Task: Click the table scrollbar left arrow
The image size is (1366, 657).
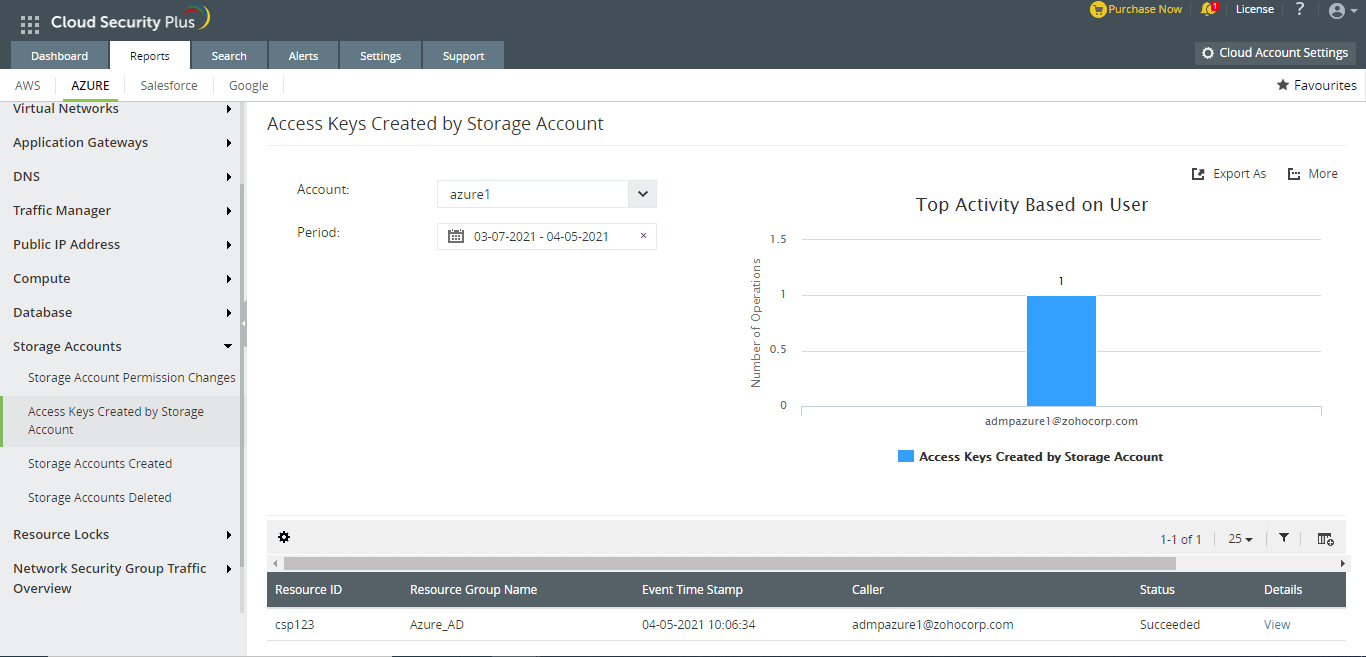Action: point(273,564)
